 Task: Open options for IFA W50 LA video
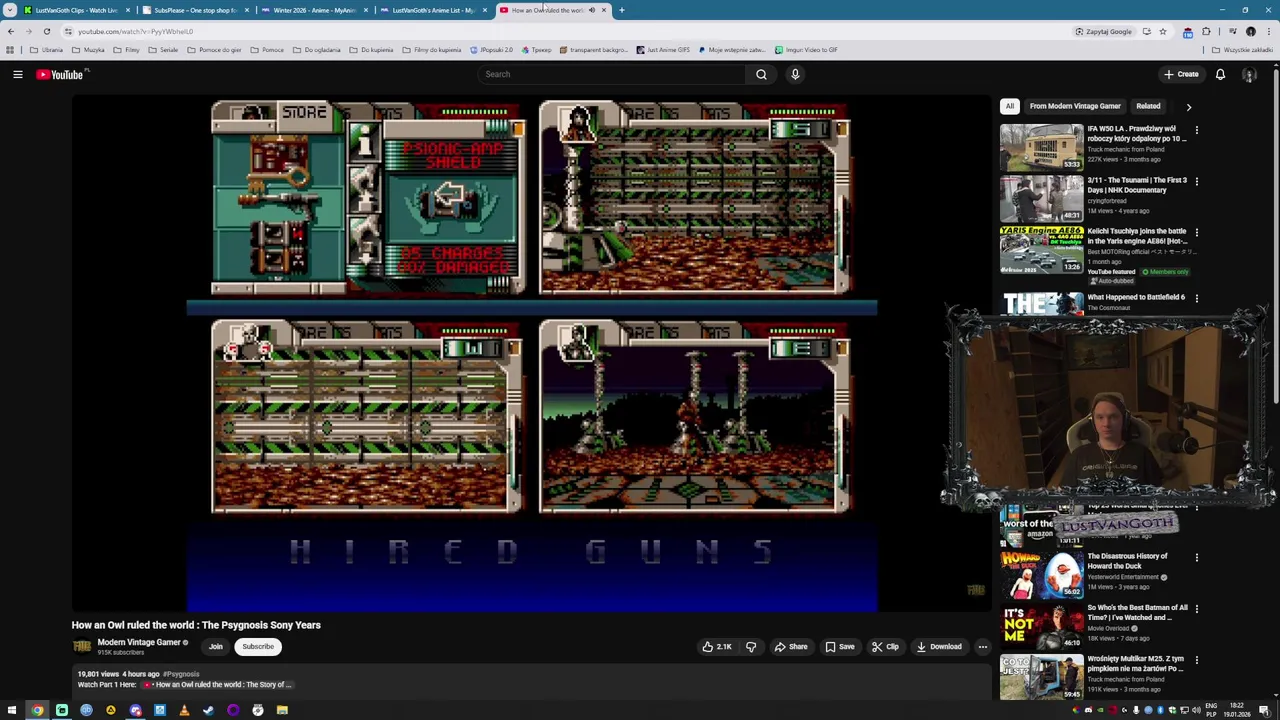pos(1196,130)
